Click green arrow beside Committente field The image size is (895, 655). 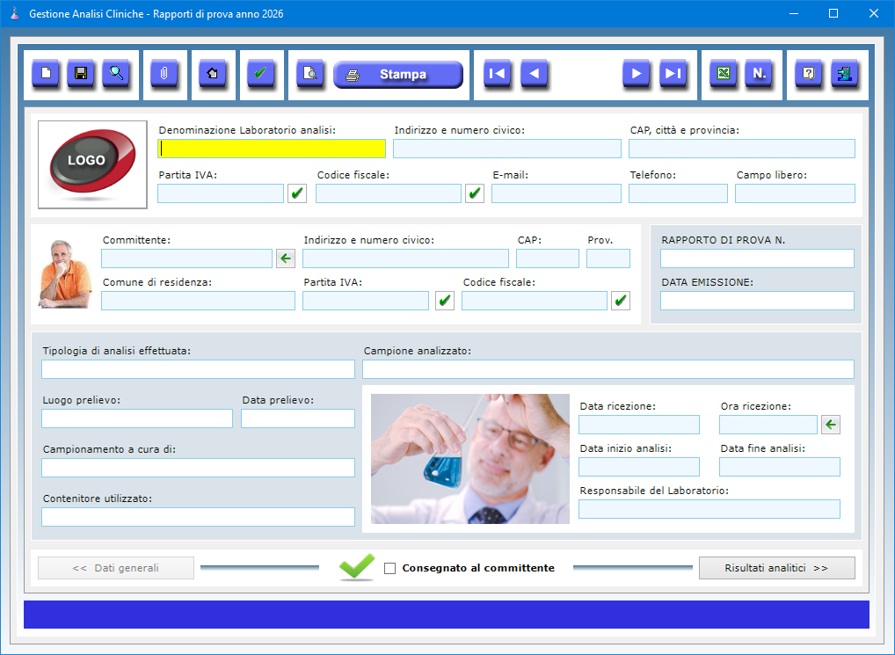coord(285,258)
